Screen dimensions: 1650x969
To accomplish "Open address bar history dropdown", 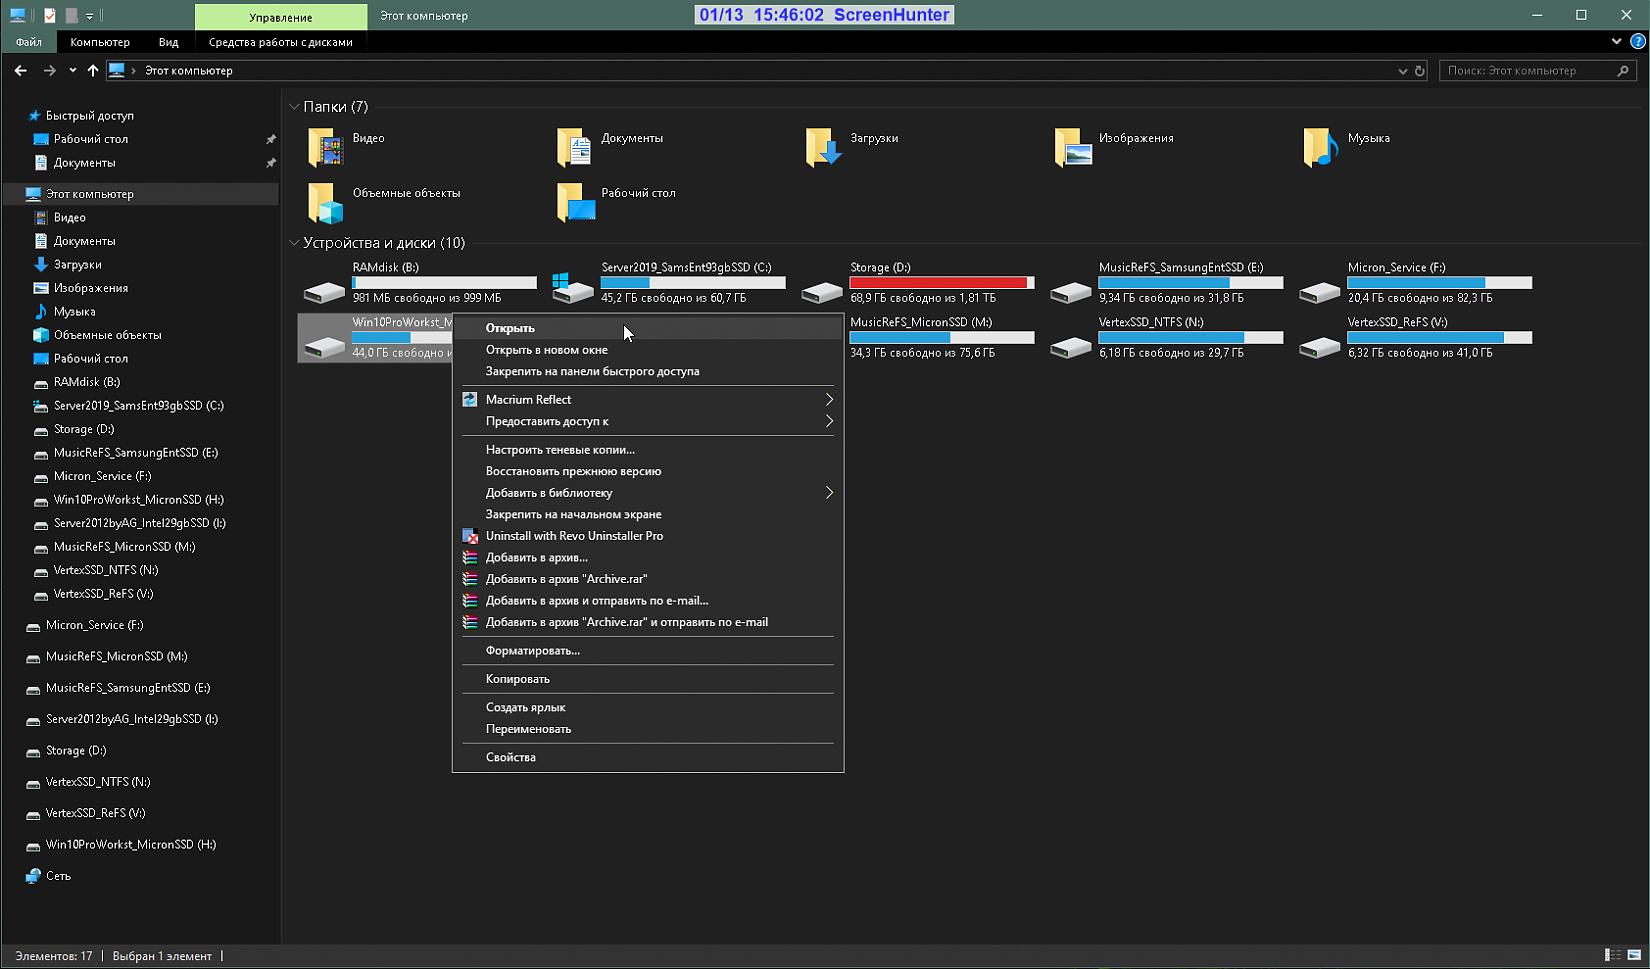I will pyautogui.click(x=1402, y=71).
